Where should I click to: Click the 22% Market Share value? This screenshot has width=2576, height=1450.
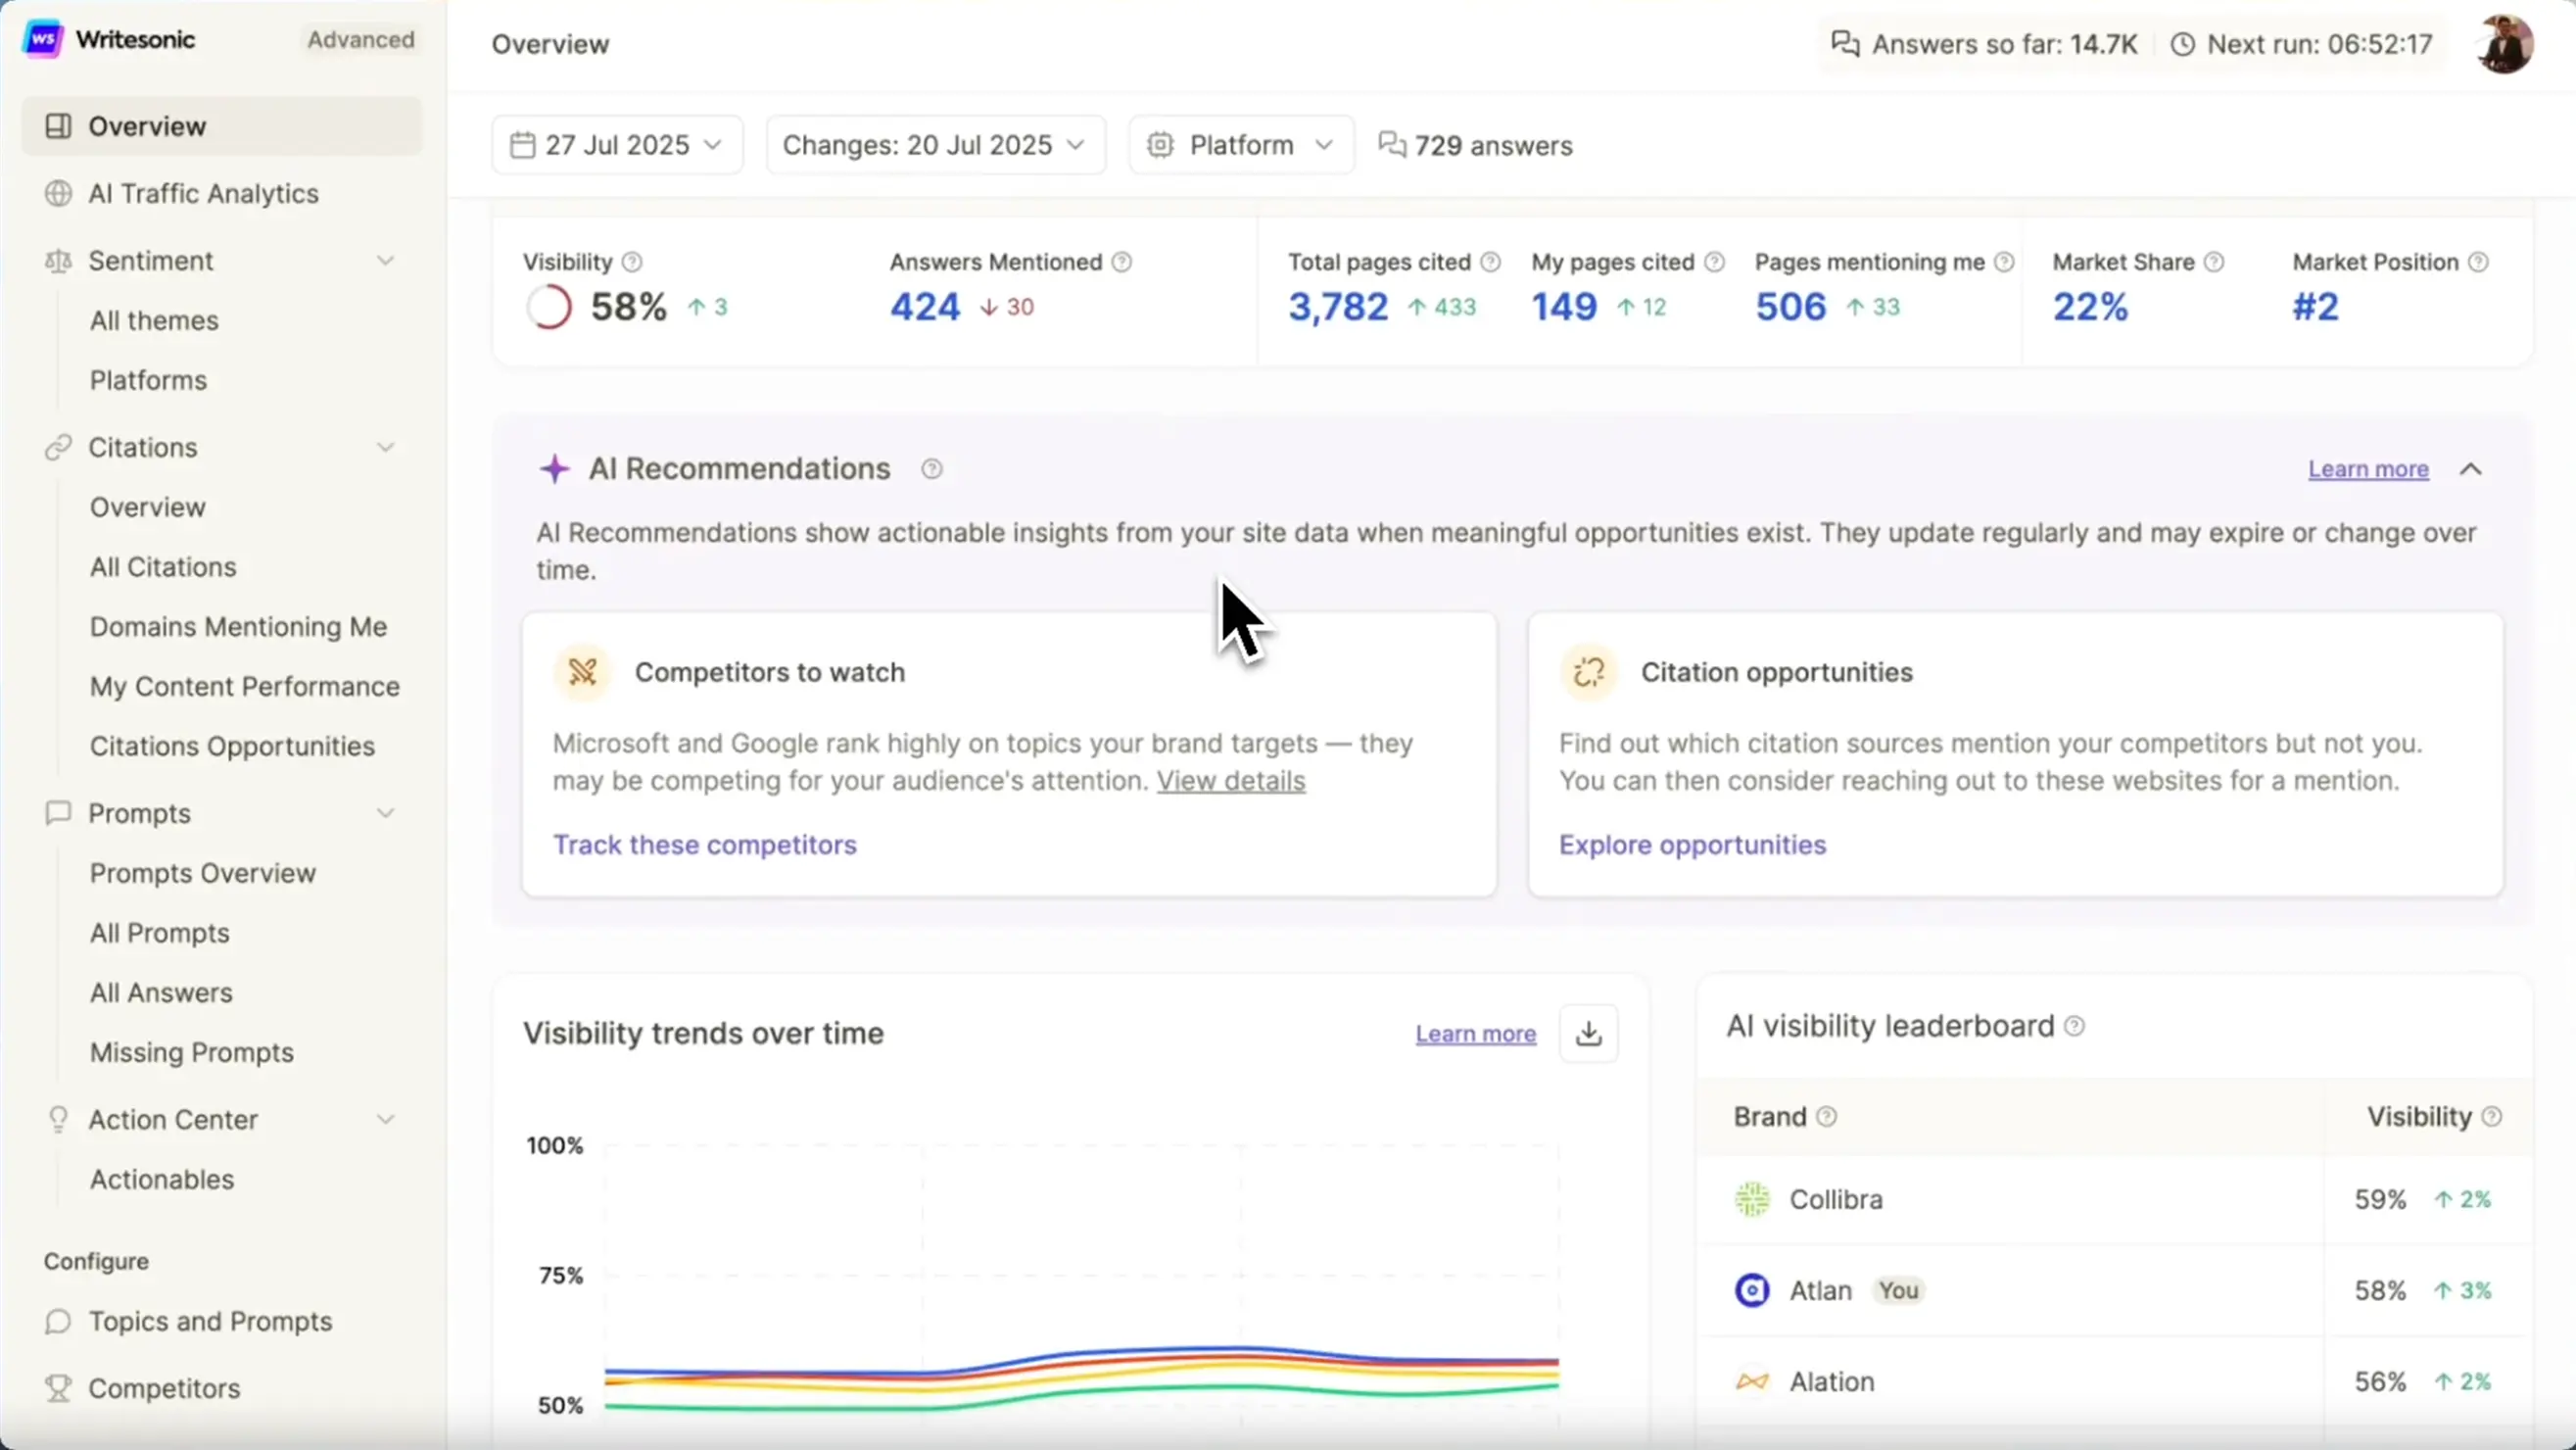coord(2090,307)
